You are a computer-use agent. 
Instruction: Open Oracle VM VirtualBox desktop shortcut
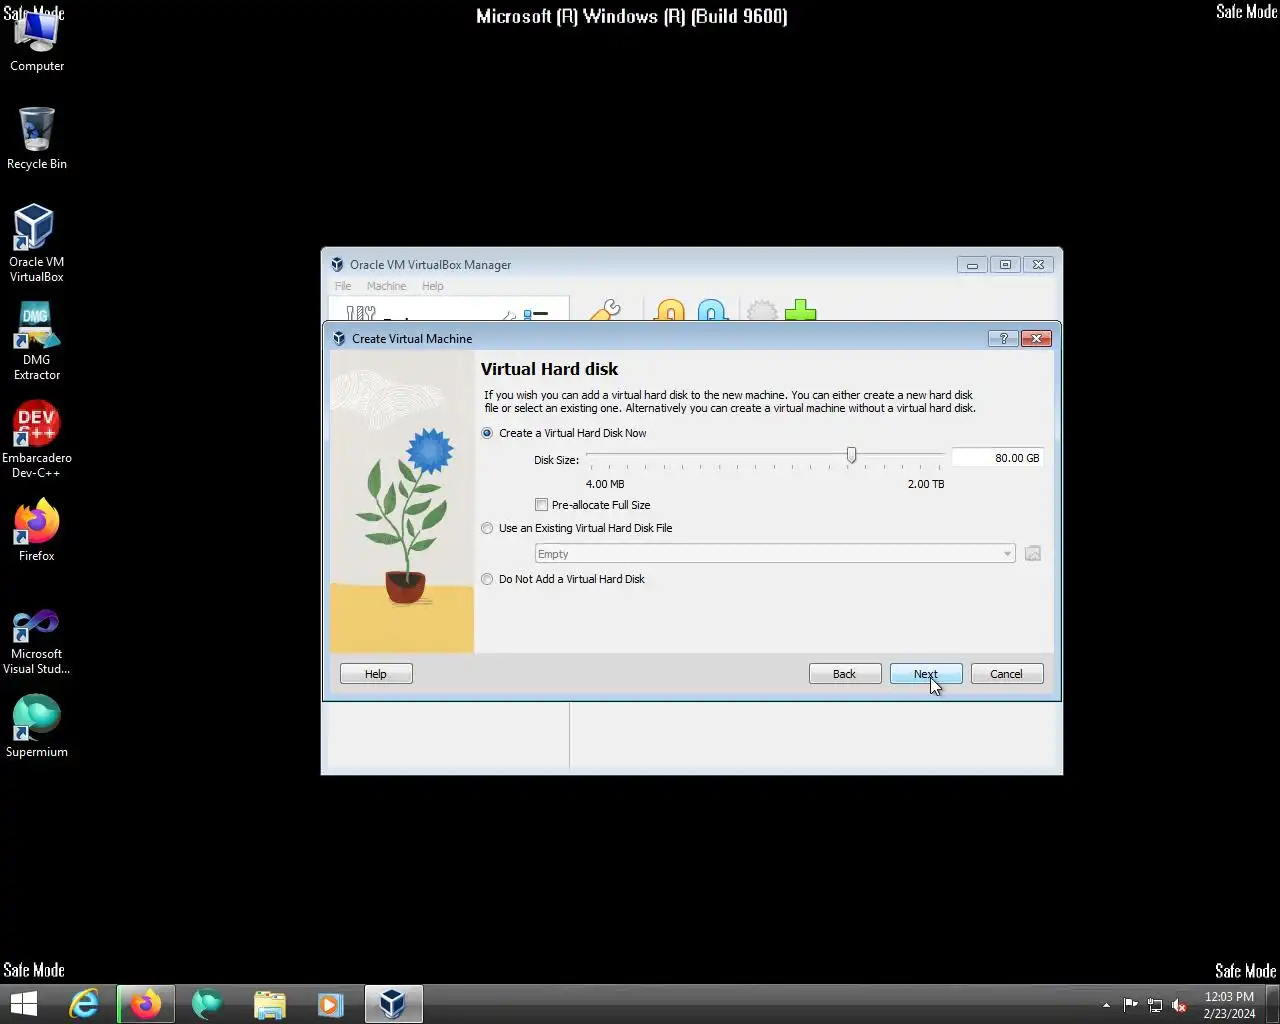pyautogui.click(x=36, y=243)
